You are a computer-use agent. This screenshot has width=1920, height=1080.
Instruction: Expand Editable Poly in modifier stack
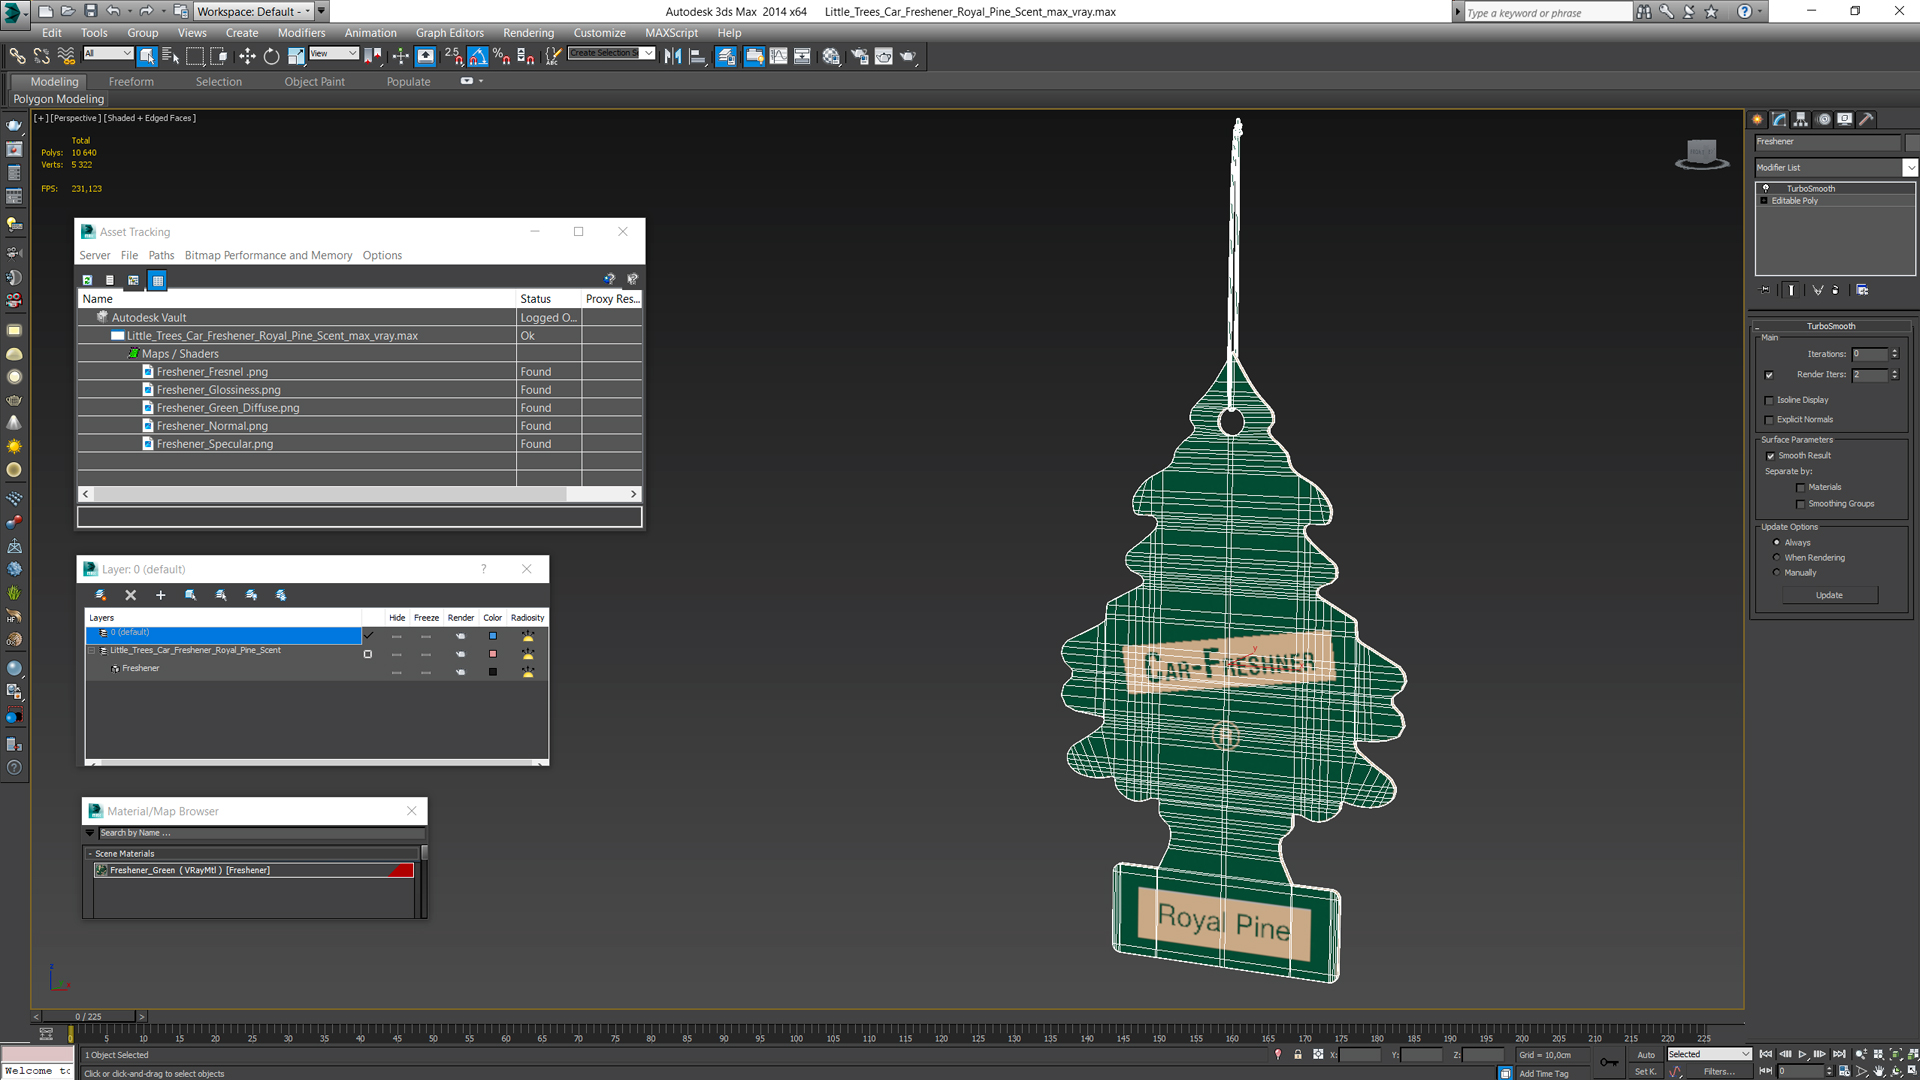pos(1764,201)
